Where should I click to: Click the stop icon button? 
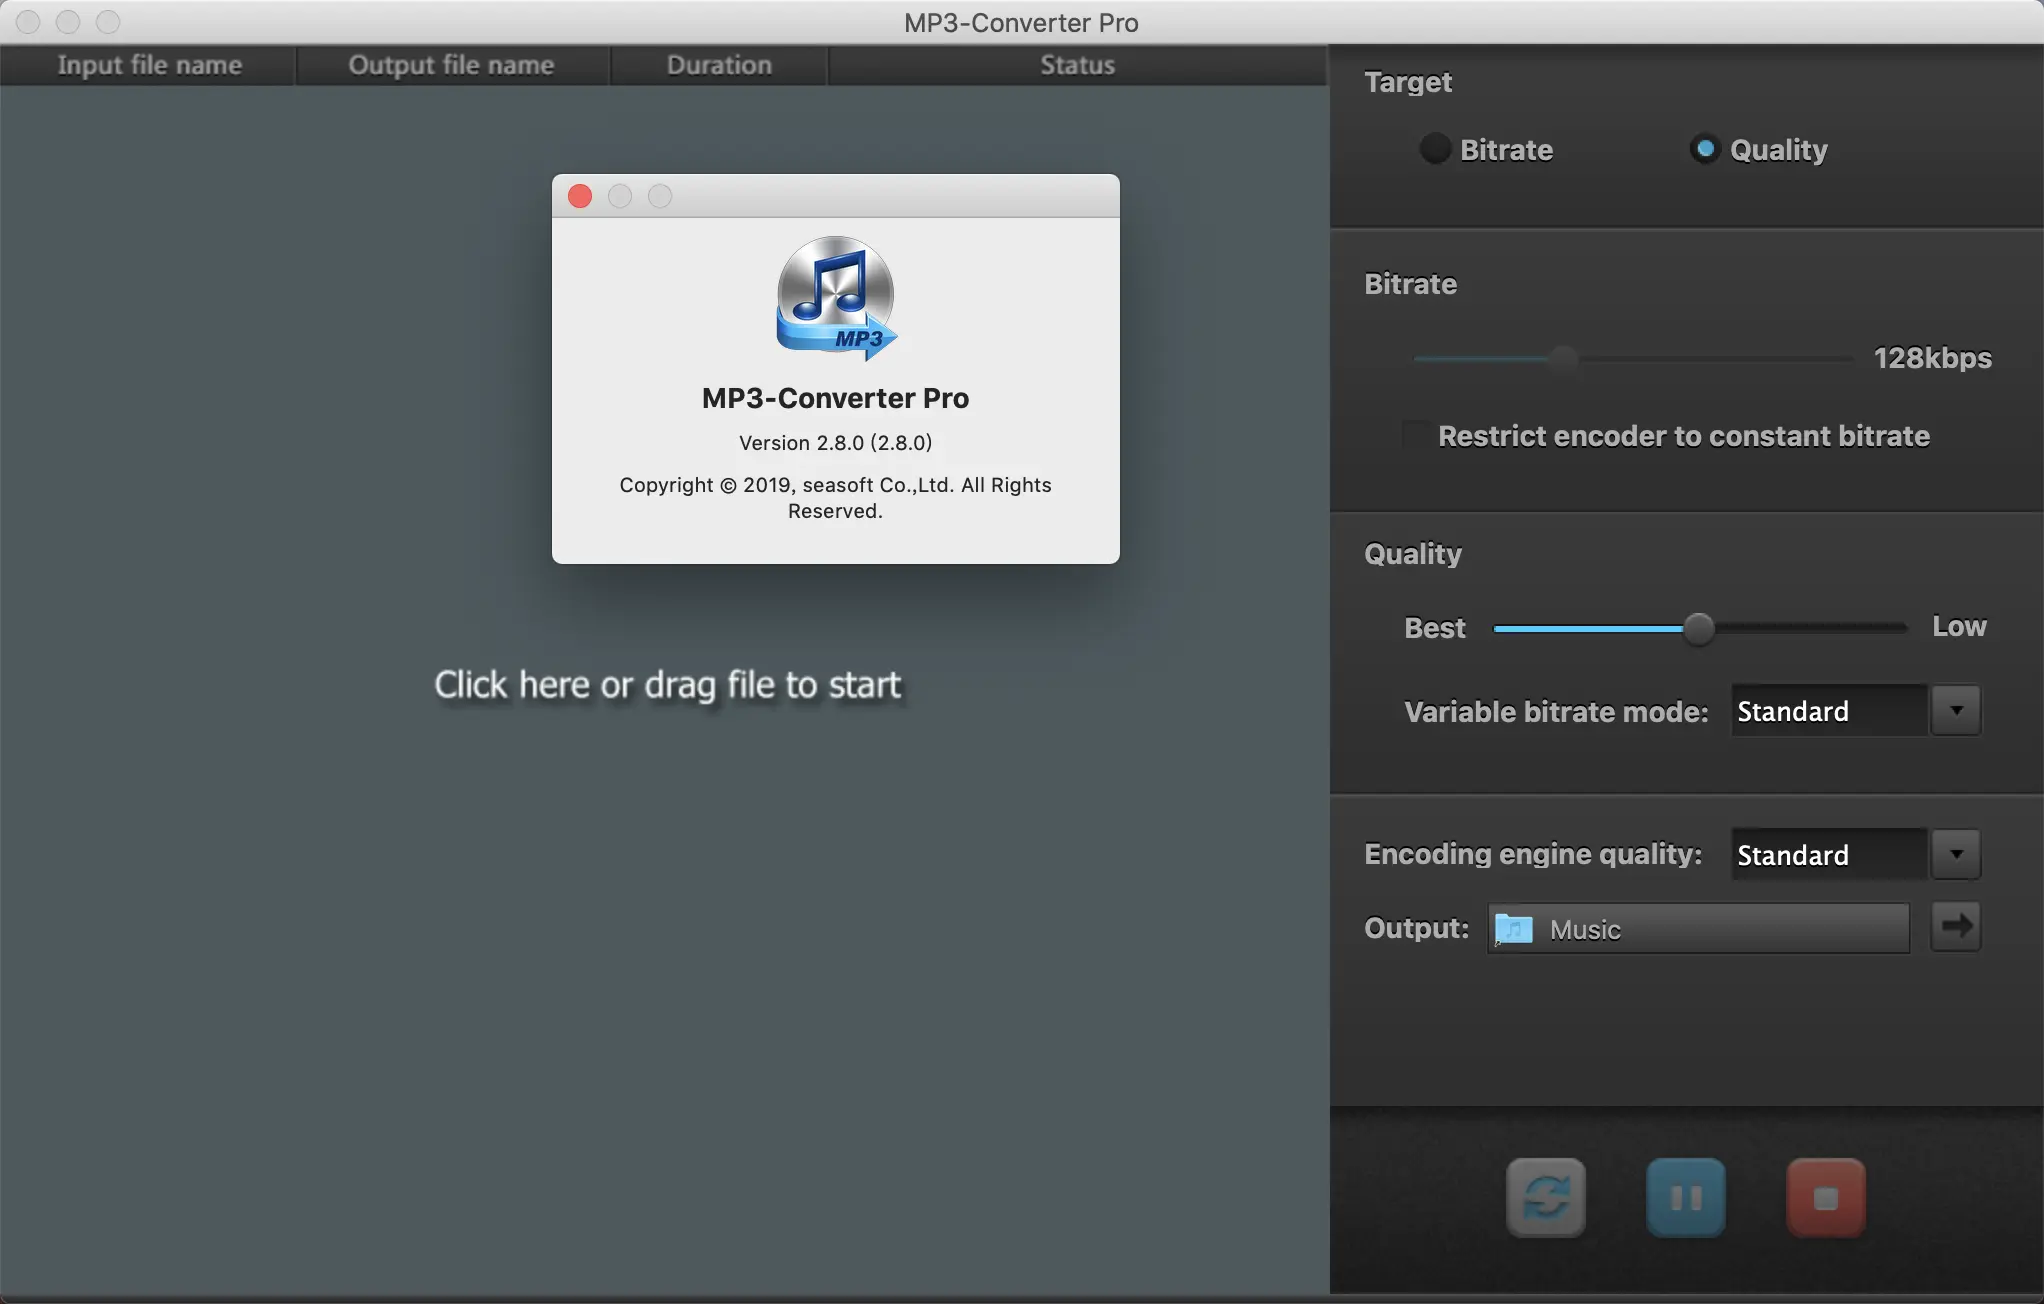click(1825, 1197)
